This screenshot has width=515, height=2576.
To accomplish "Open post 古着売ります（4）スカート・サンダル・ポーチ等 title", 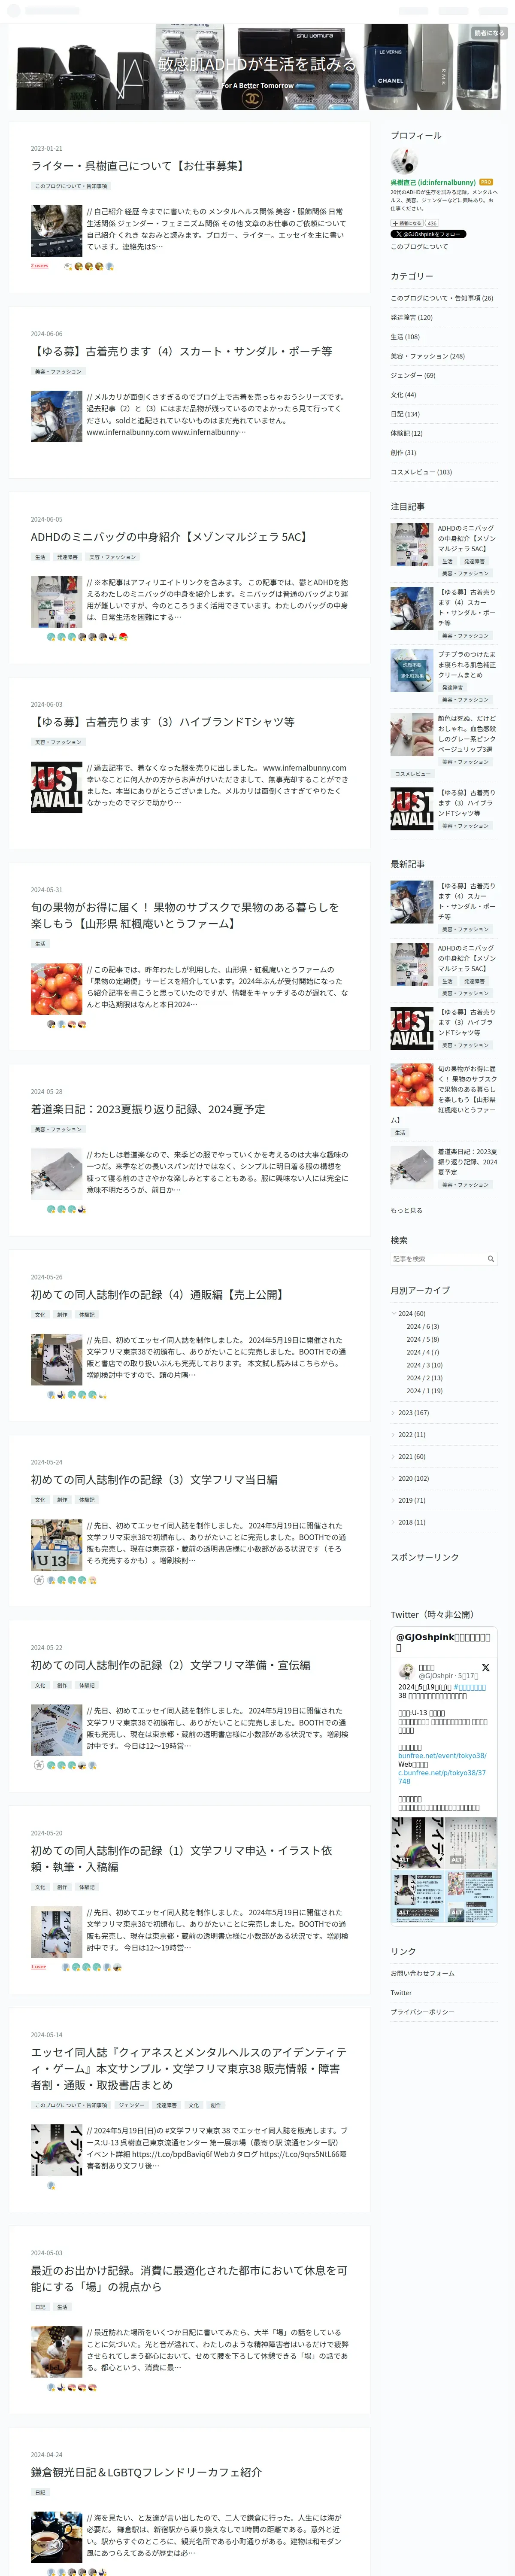I will tap(181, 351).
